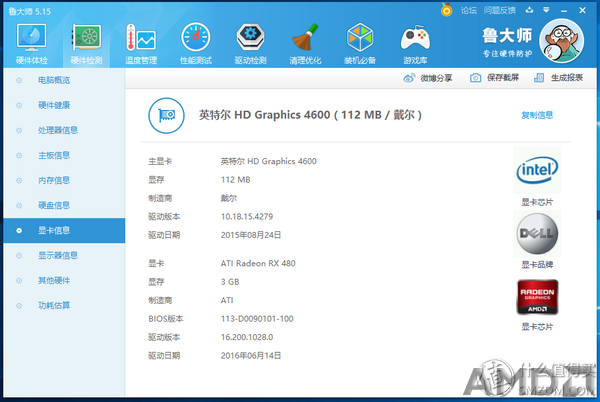
Task: Click the report icon for 生成报表
Action: 539,78
